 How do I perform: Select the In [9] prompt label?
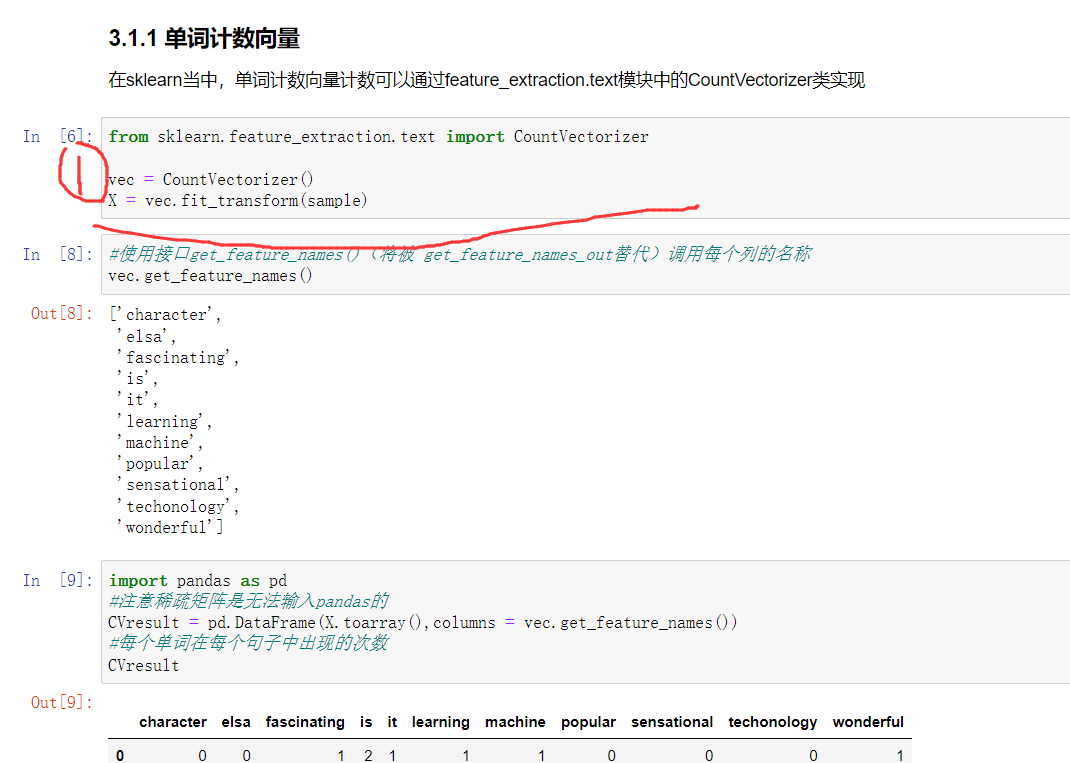tap(57, 580)
